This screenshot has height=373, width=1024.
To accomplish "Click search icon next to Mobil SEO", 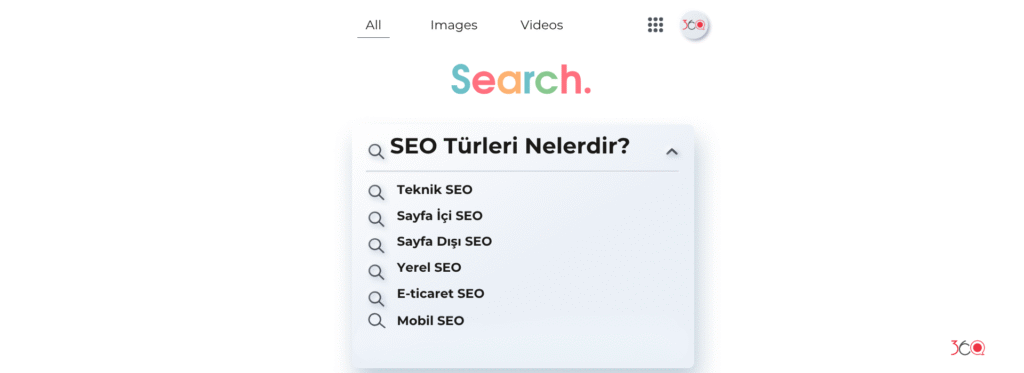I will coord(376,321).
